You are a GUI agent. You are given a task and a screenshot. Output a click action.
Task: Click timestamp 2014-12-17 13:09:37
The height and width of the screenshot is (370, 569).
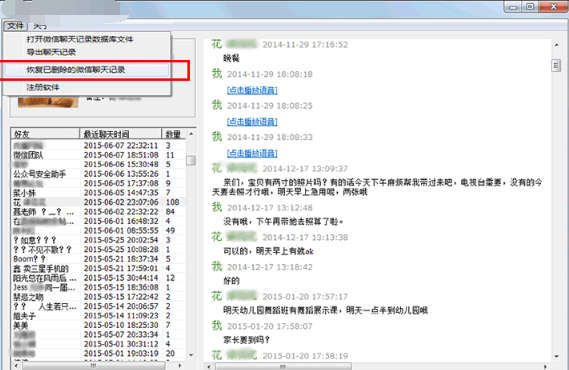pos(305,169)
